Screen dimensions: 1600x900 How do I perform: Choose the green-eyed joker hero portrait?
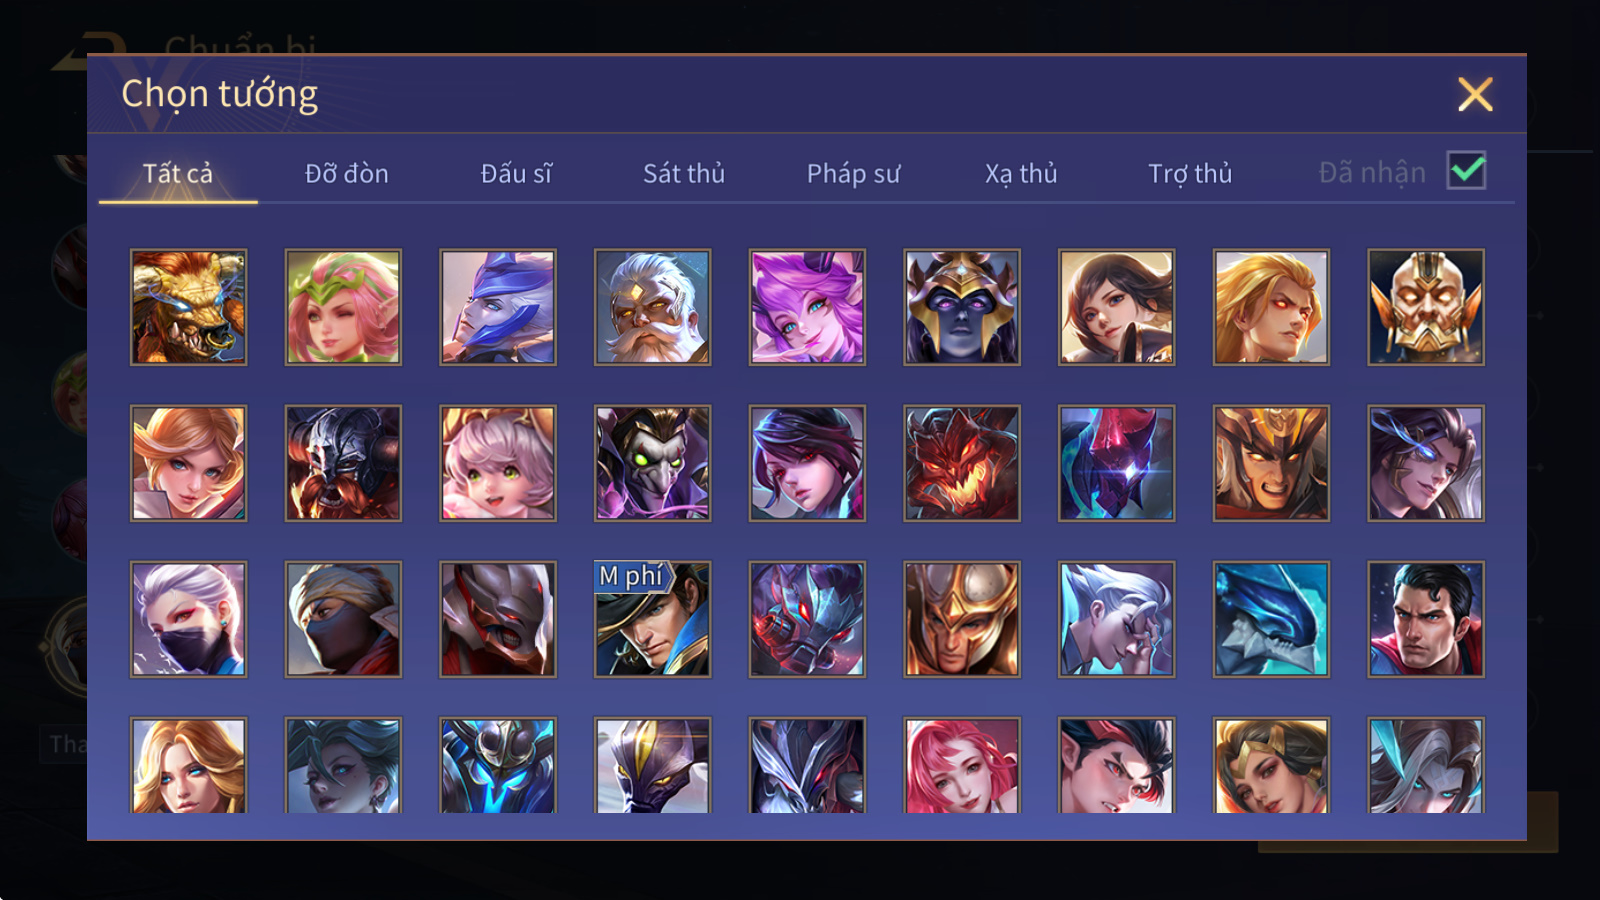[652, 463]
